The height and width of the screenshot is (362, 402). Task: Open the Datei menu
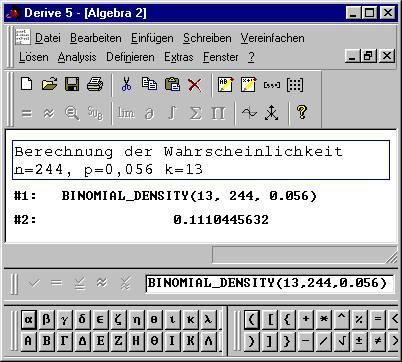coord(48,38)
